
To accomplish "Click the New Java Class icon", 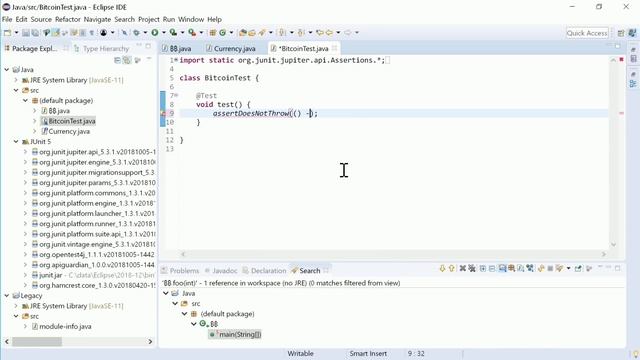I will [x=222, y=33].
